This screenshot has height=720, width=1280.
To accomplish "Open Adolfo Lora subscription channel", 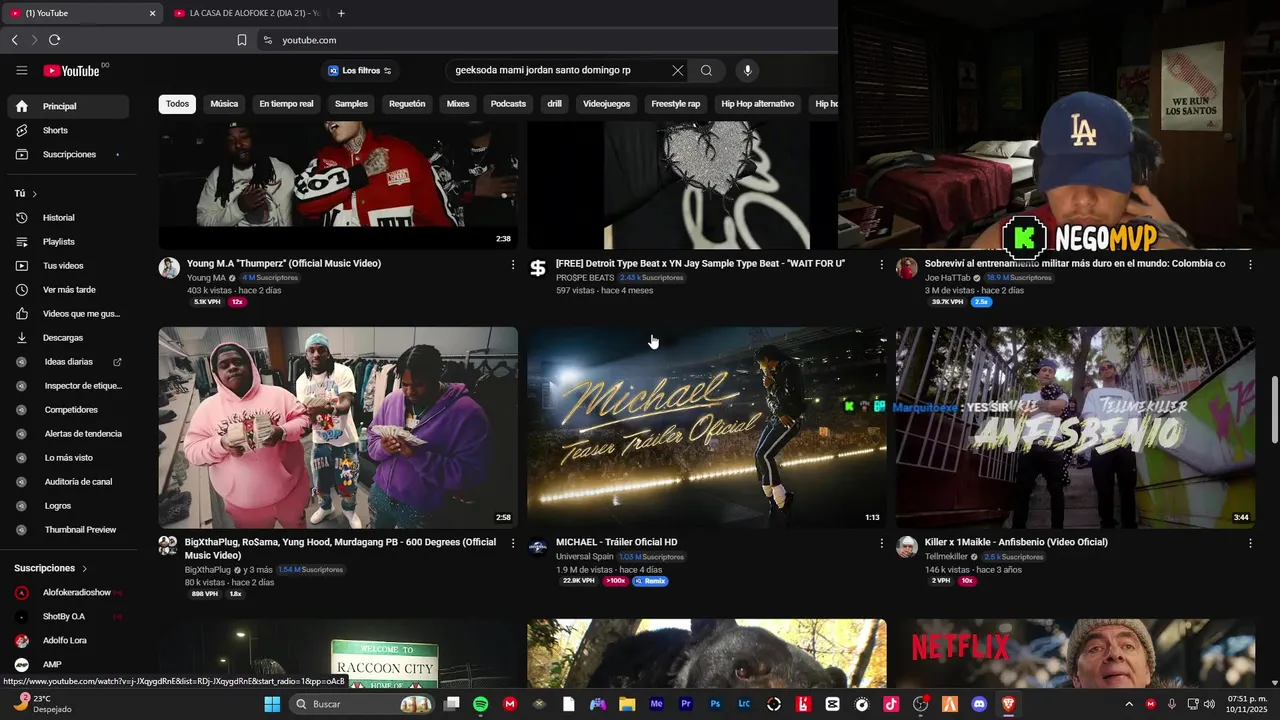I will coord(68,640).
